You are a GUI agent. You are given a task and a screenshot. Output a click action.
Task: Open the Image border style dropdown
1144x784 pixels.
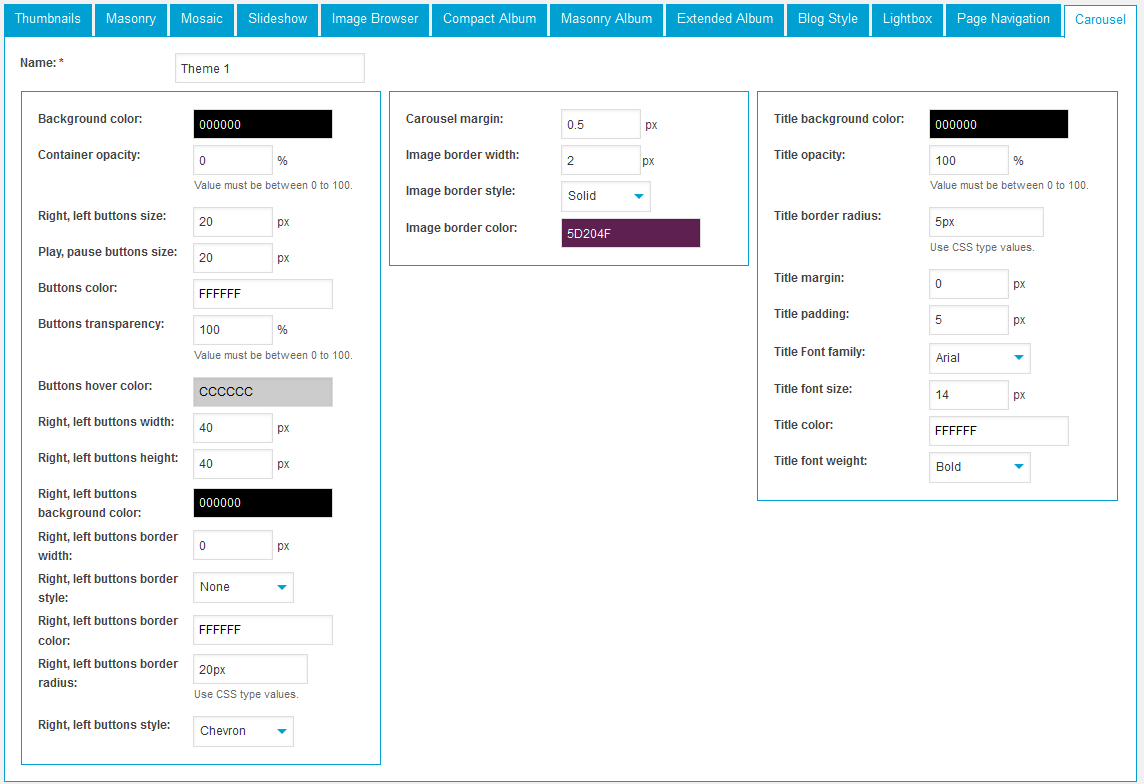click(x=606, y=196)
